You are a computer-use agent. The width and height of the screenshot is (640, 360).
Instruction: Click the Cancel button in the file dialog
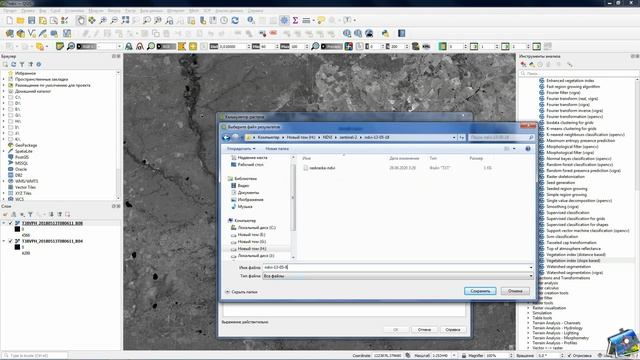pyautogui.click(x=515, y=291)
